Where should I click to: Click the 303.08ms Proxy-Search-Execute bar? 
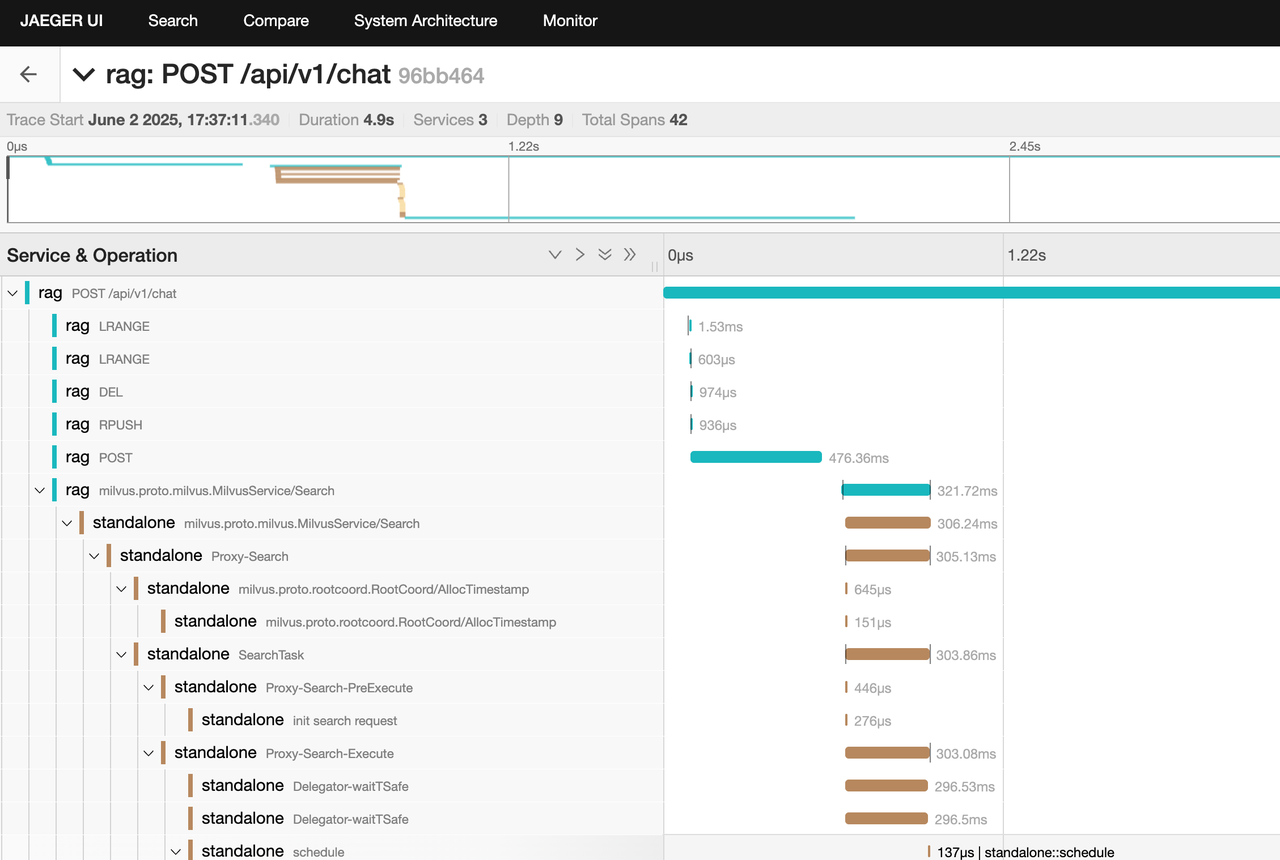click(x=888, y=753)
